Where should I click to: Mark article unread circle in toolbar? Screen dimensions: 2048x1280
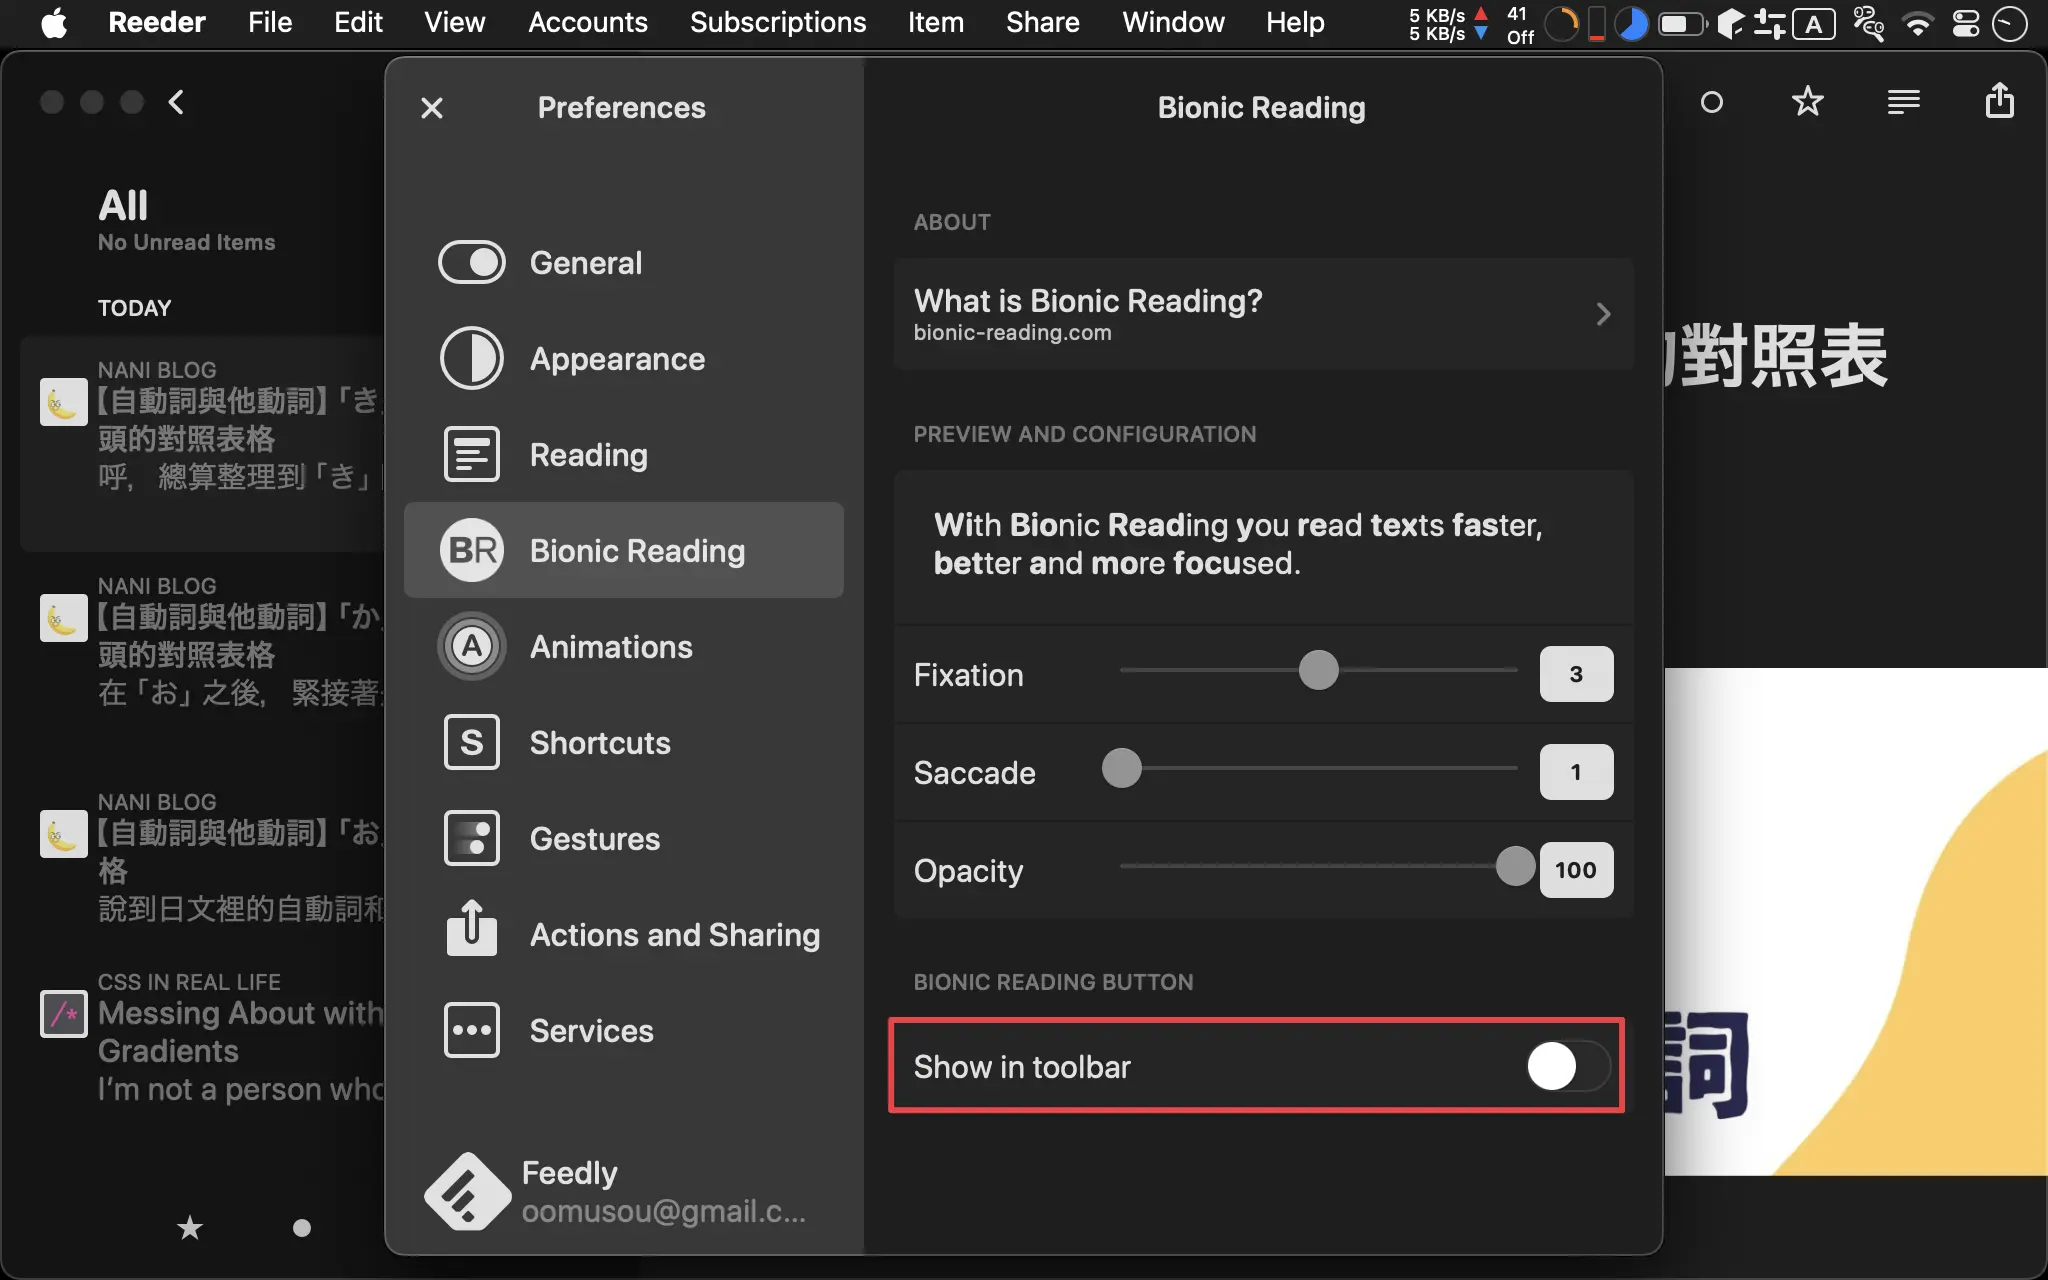pos(1711,102)
